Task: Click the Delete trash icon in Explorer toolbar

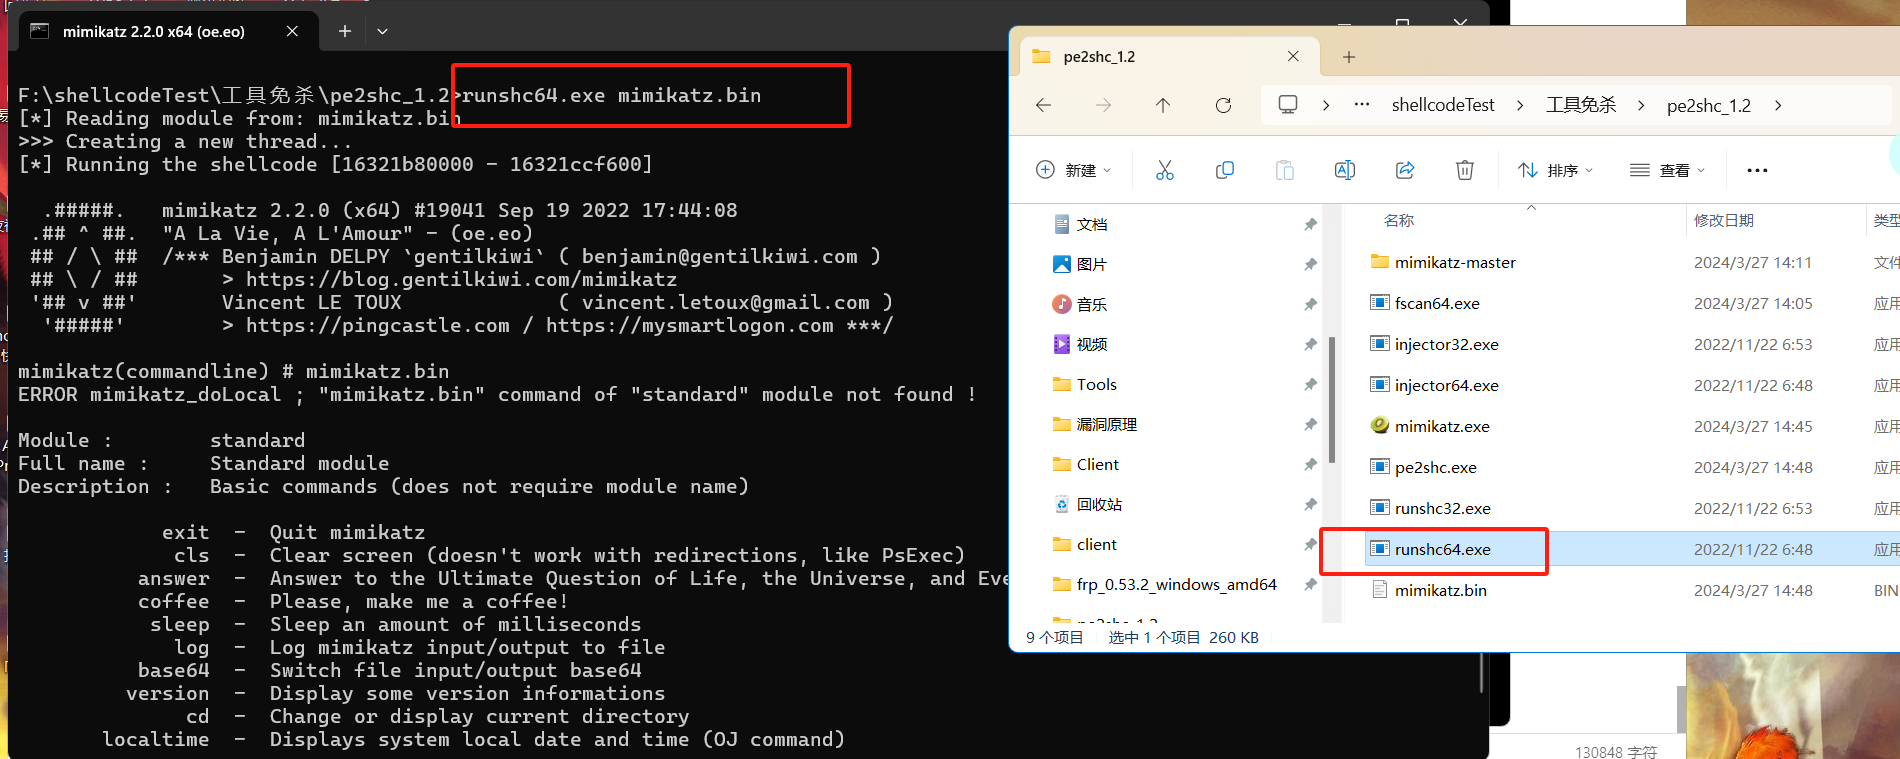Action: pyautogui.click(x=1465, y=170)
